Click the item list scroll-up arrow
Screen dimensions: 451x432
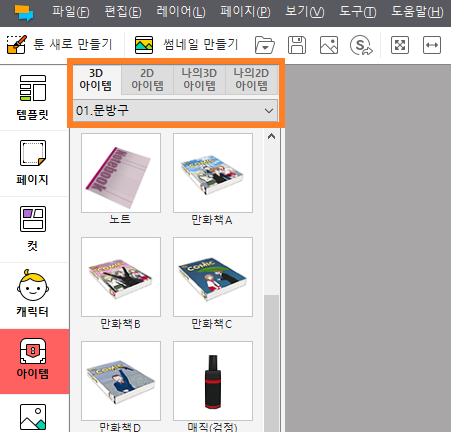272,136
